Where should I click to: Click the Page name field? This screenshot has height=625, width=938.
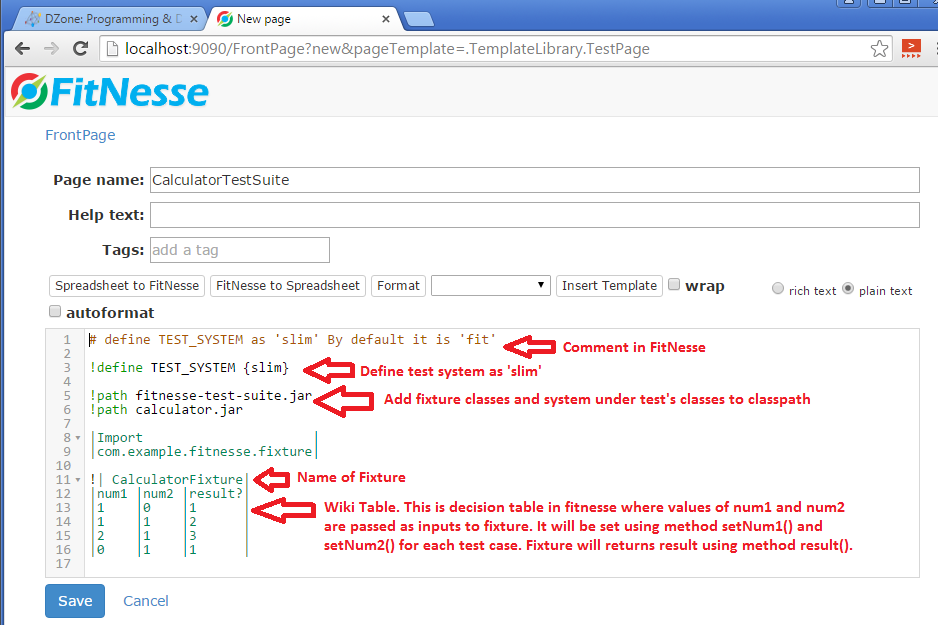534,180
